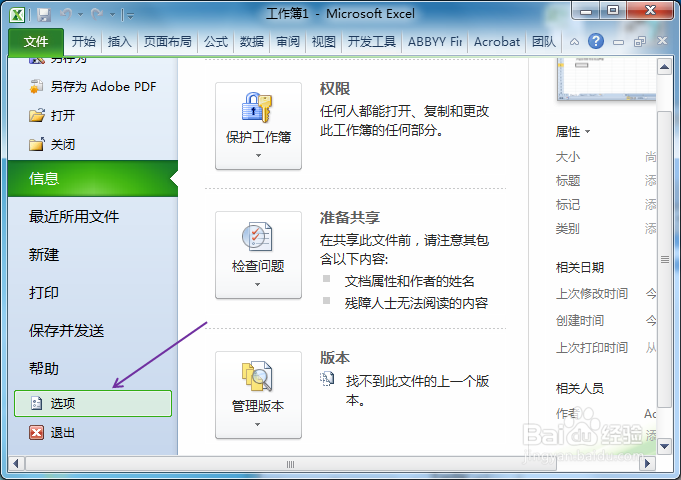The height and width of the screenshot is (480, 681).
Task: Open the Redo history dropdown arrow
Action: point(112,15)
